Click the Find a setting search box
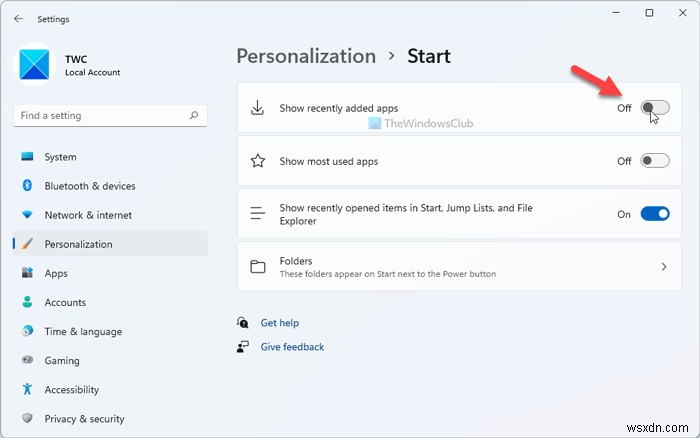Image resolution: width=700 pixels, height=438 pixels. (110, 116)
